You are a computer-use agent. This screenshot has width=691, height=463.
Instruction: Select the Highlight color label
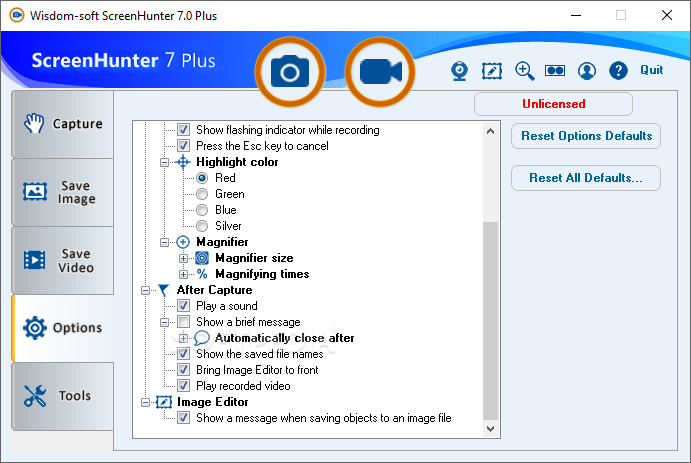(x=237, y=162)
